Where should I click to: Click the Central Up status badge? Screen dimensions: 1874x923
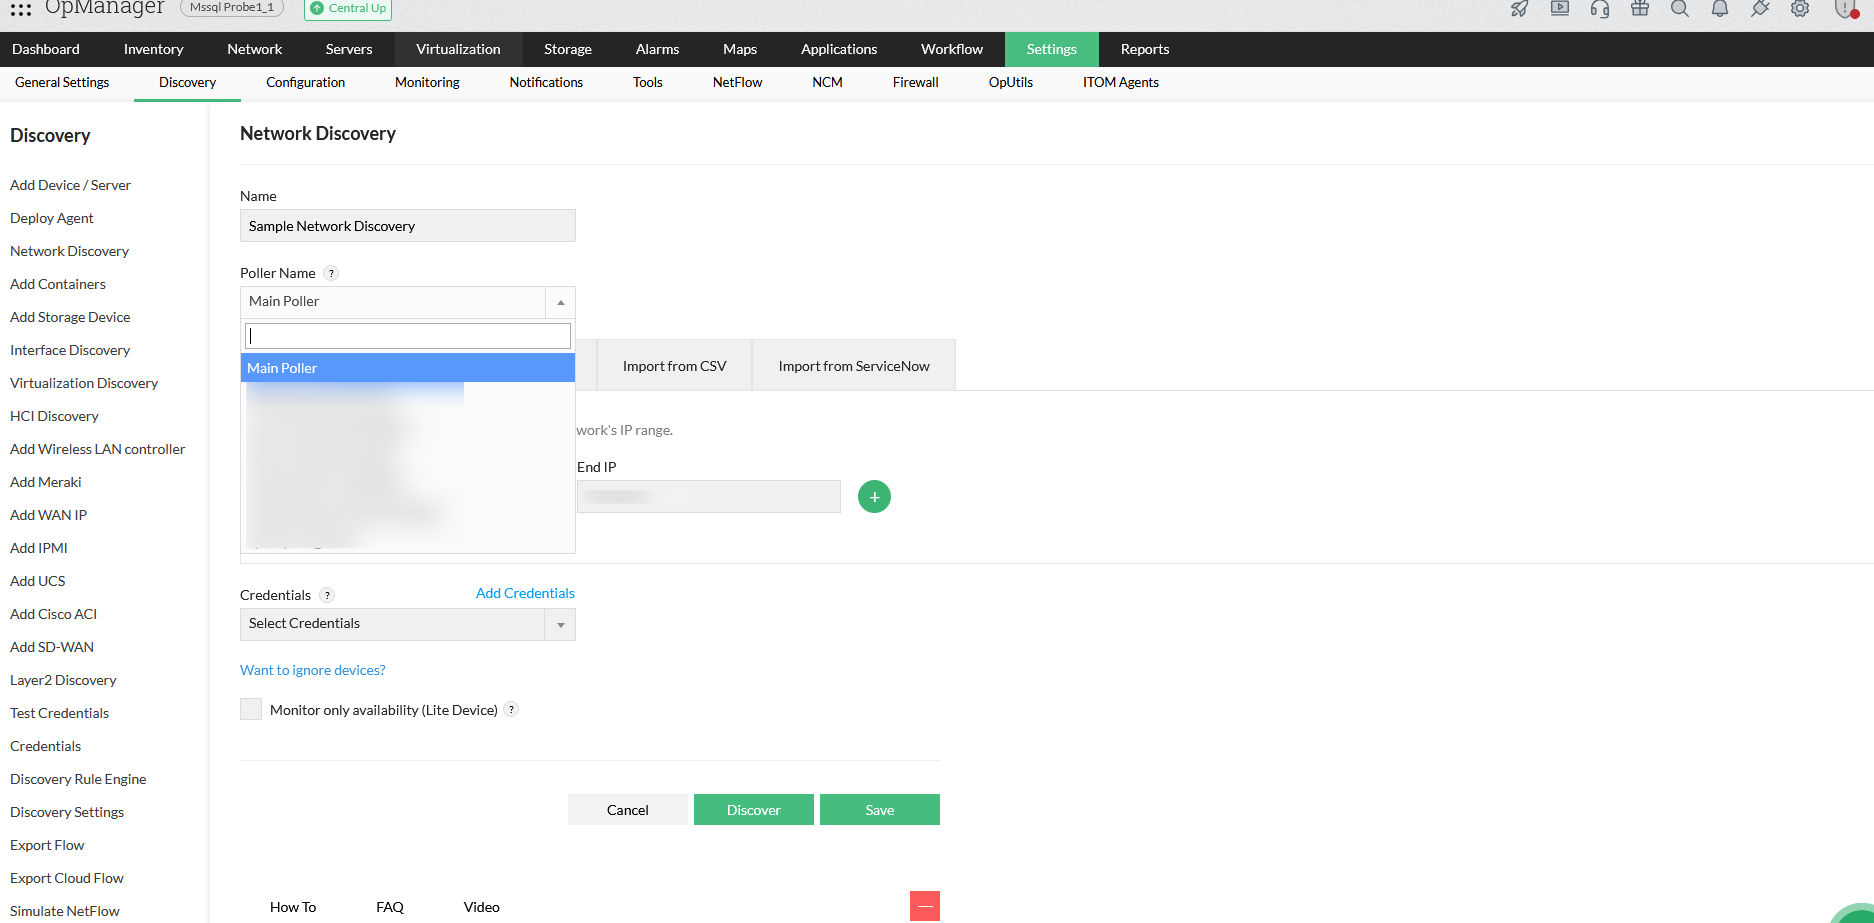pyautogui.click(x=348, y=9)
